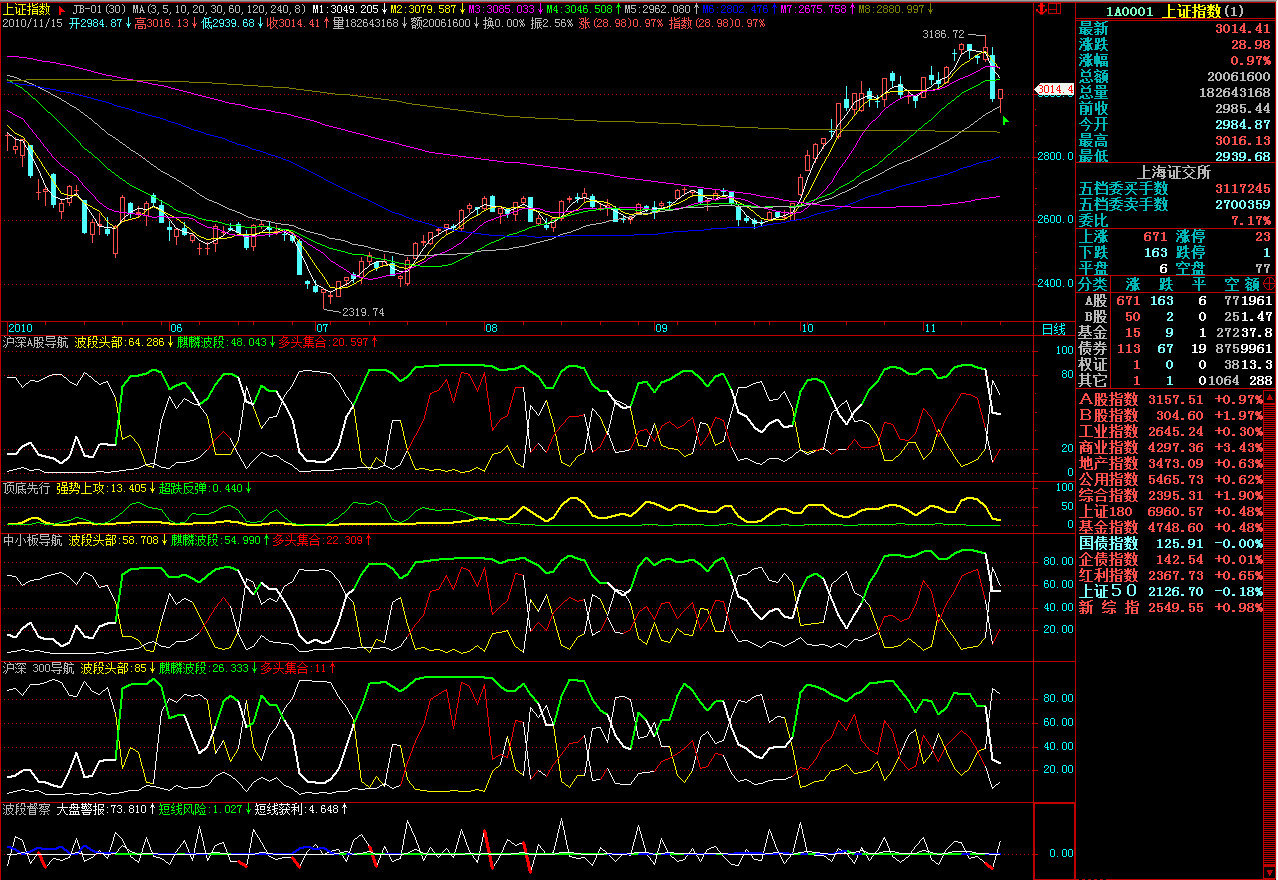Click the 上证指数 chart title

pyautogui.click(x=27, y=8)
